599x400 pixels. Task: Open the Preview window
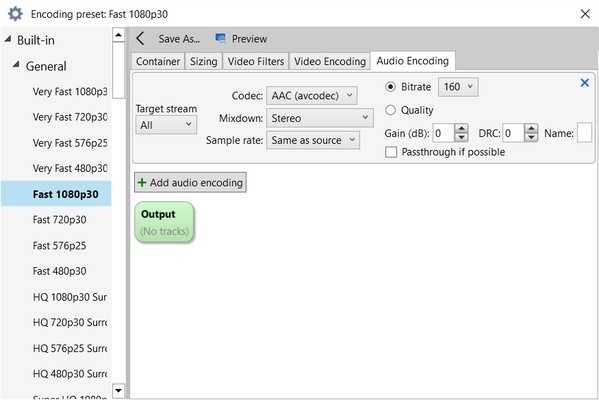241,39
